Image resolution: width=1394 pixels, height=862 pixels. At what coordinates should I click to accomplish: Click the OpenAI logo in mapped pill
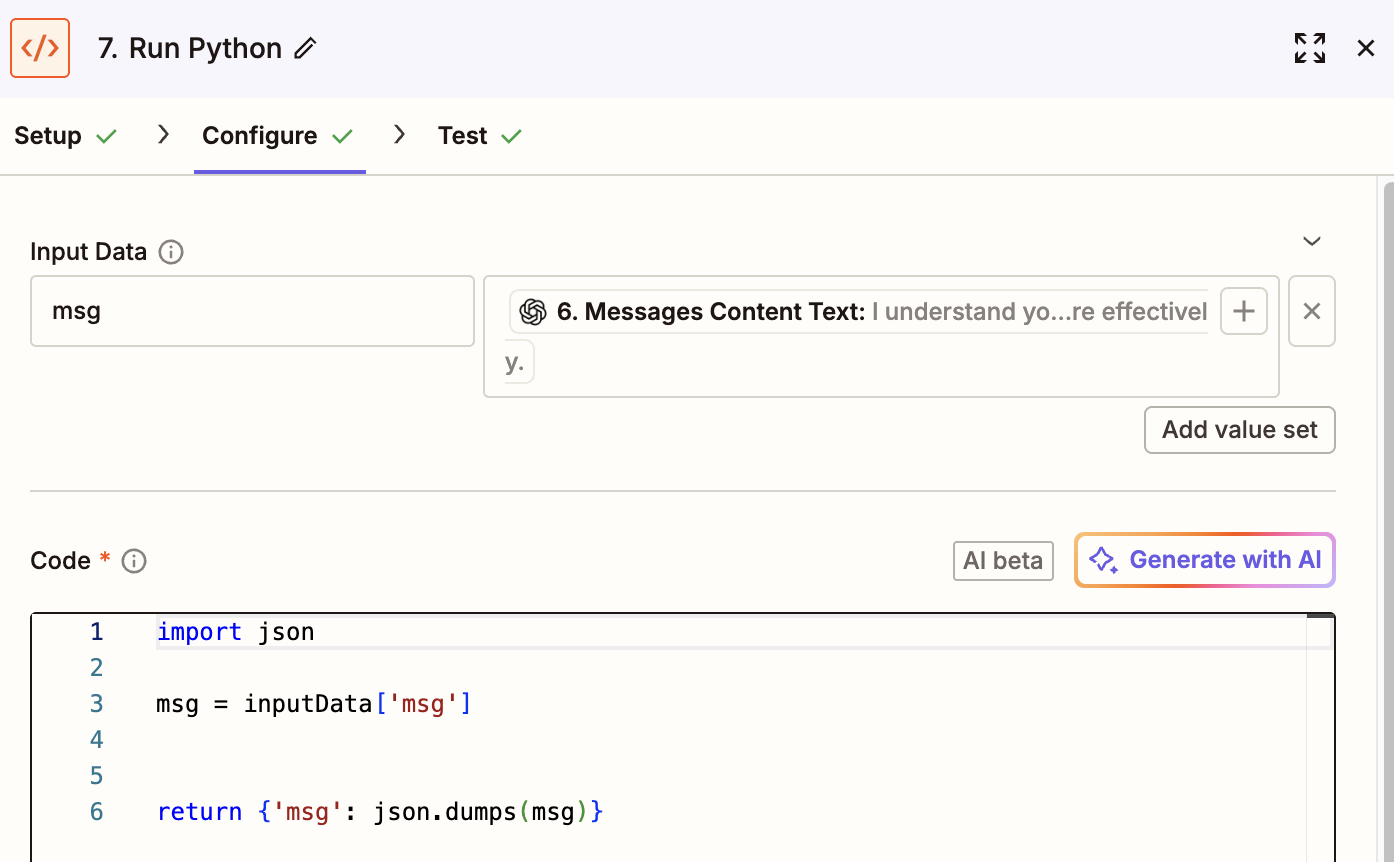pyautogui.click(x=533, y=312)
